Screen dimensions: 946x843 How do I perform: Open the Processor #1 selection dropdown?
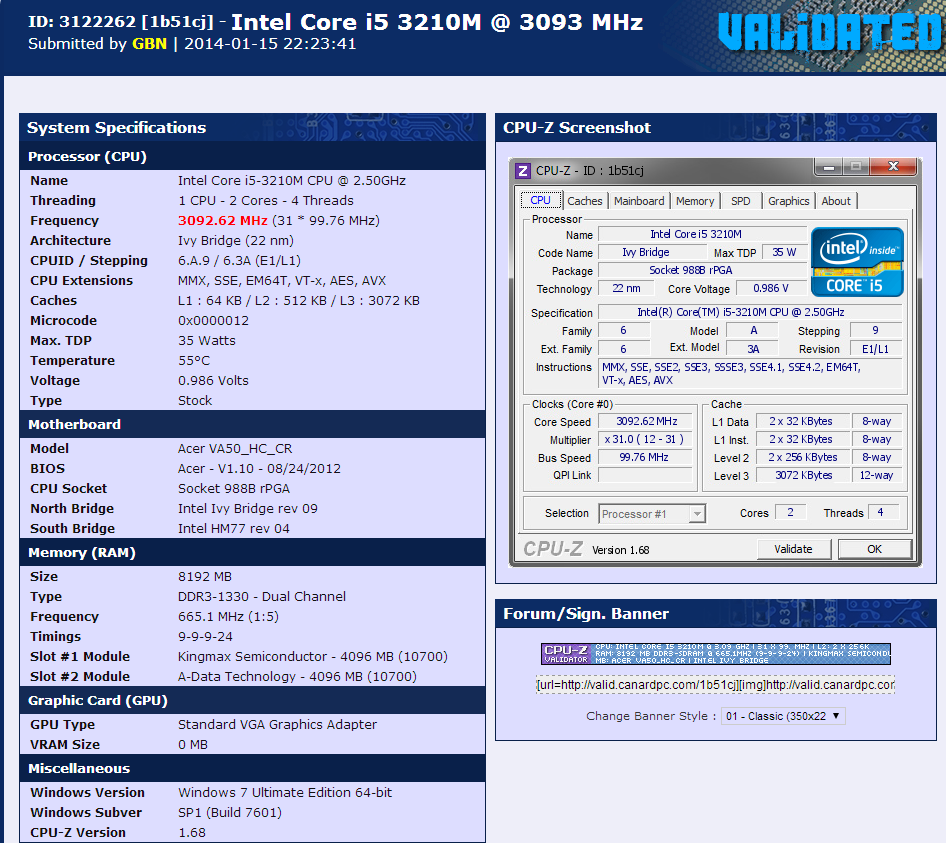pos(652,514)
